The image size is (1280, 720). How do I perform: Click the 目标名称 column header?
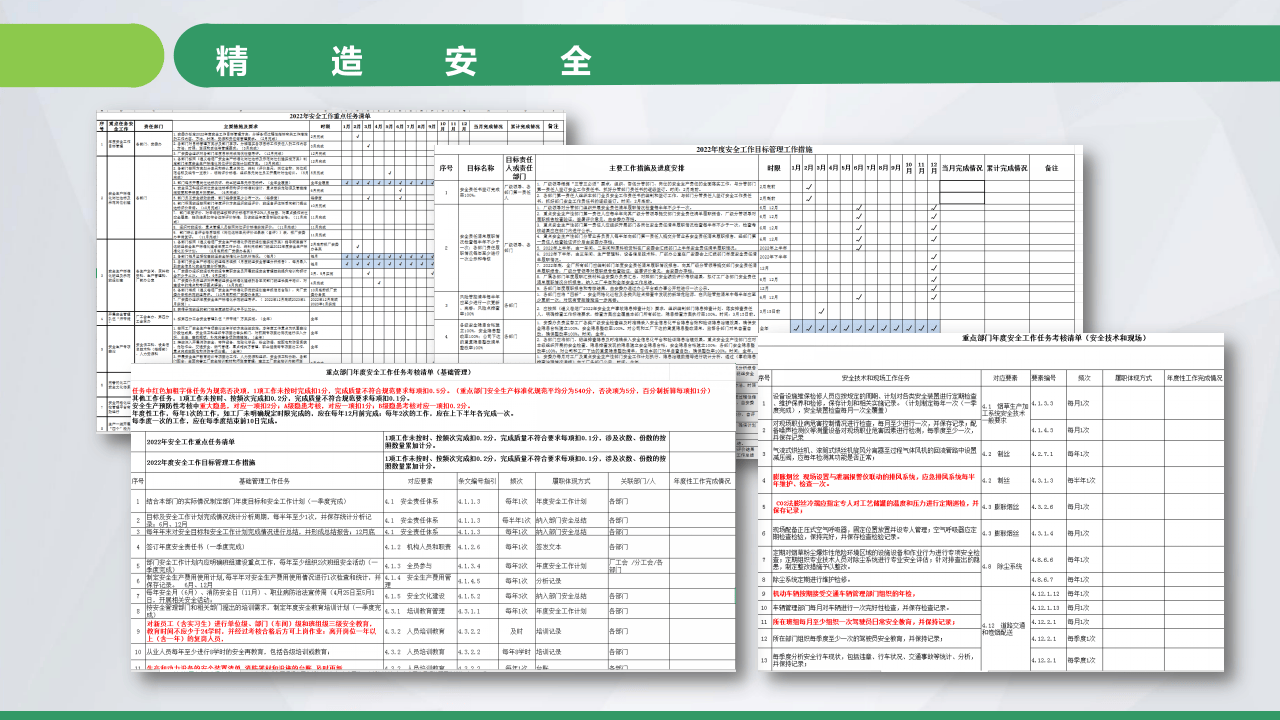point(481,168)
